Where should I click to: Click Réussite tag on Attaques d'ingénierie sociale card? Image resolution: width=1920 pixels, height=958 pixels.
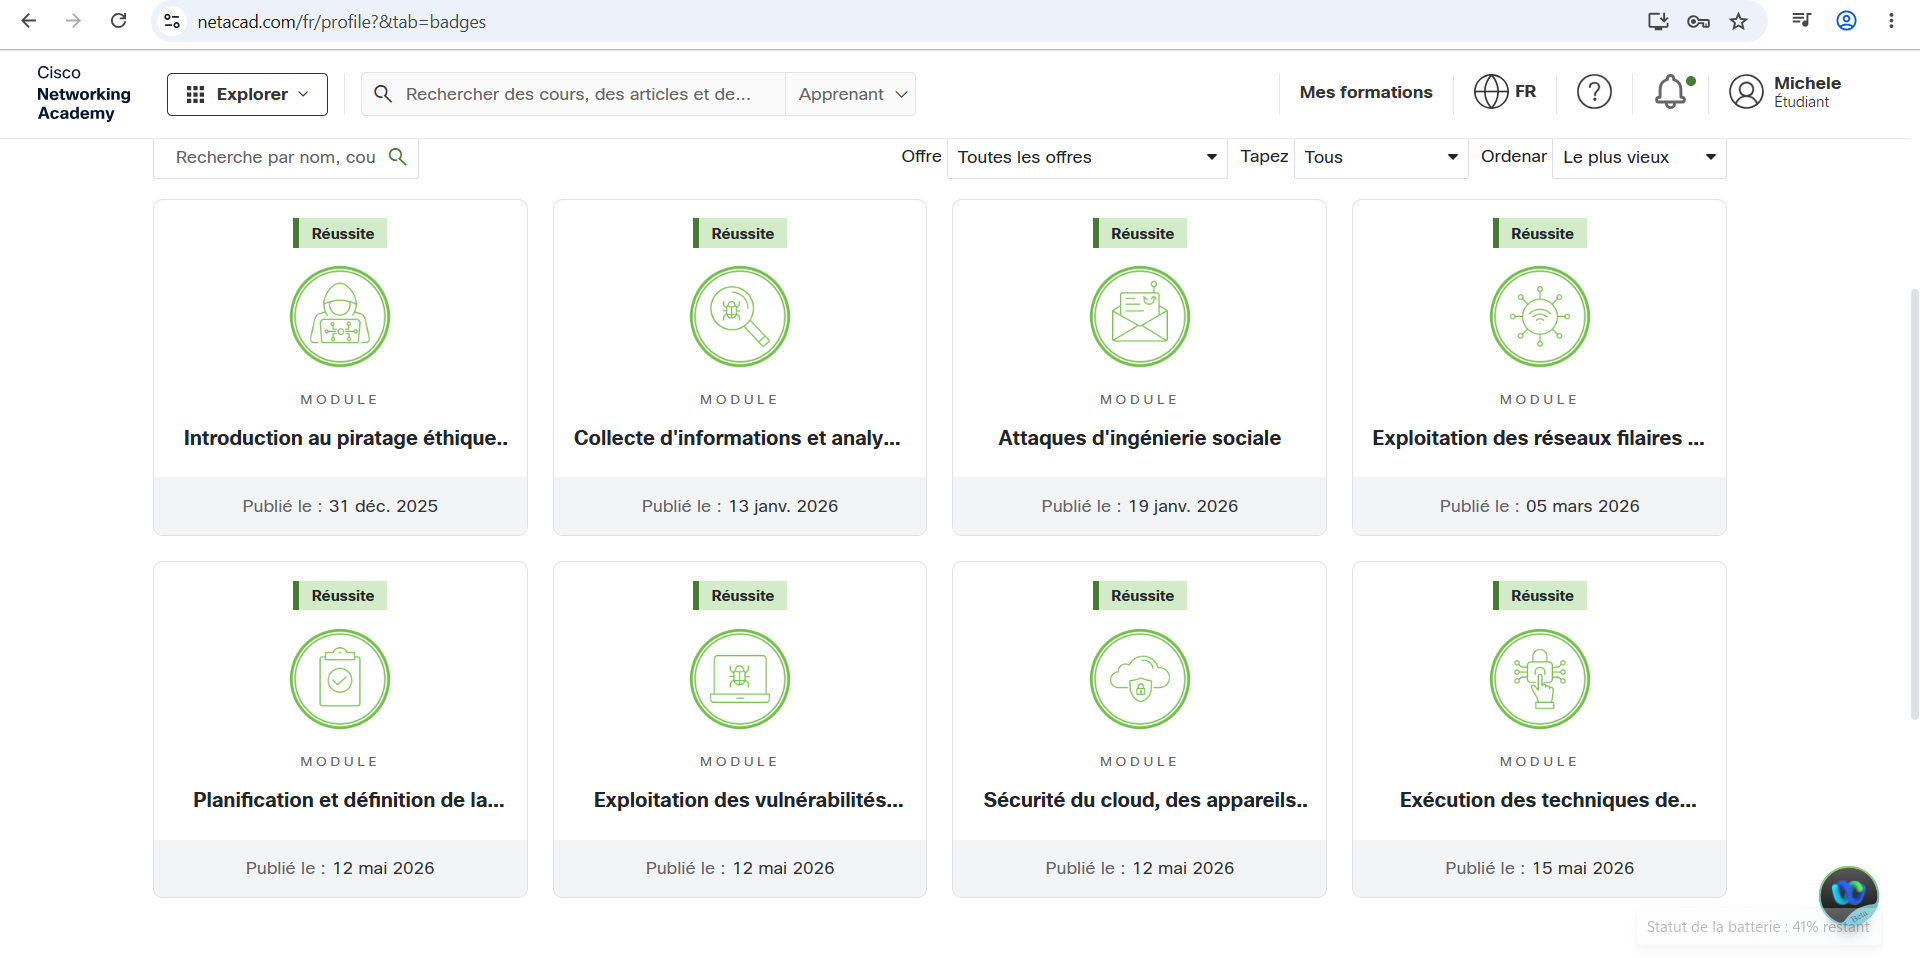[1140, 233]
